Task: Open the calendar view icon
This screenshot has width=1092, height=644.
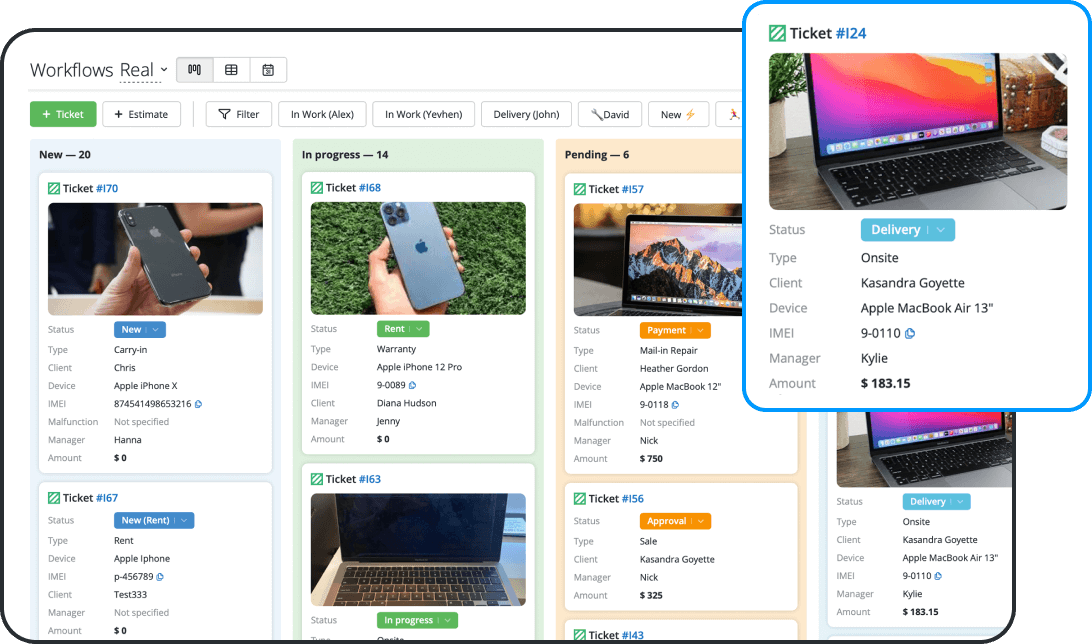Action: point(267,69)
